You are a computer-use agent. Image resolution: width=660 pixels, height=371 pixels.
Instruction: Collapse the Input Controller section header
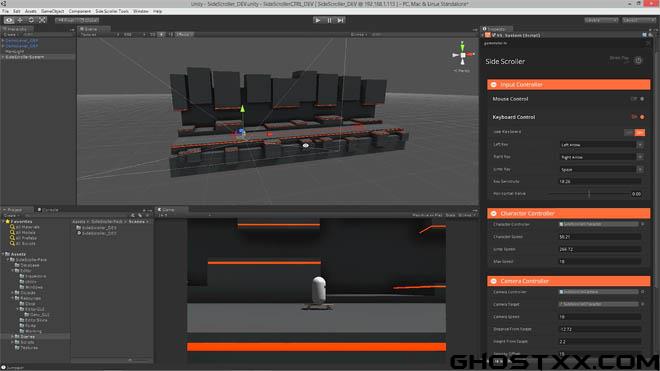pos(569,85)
